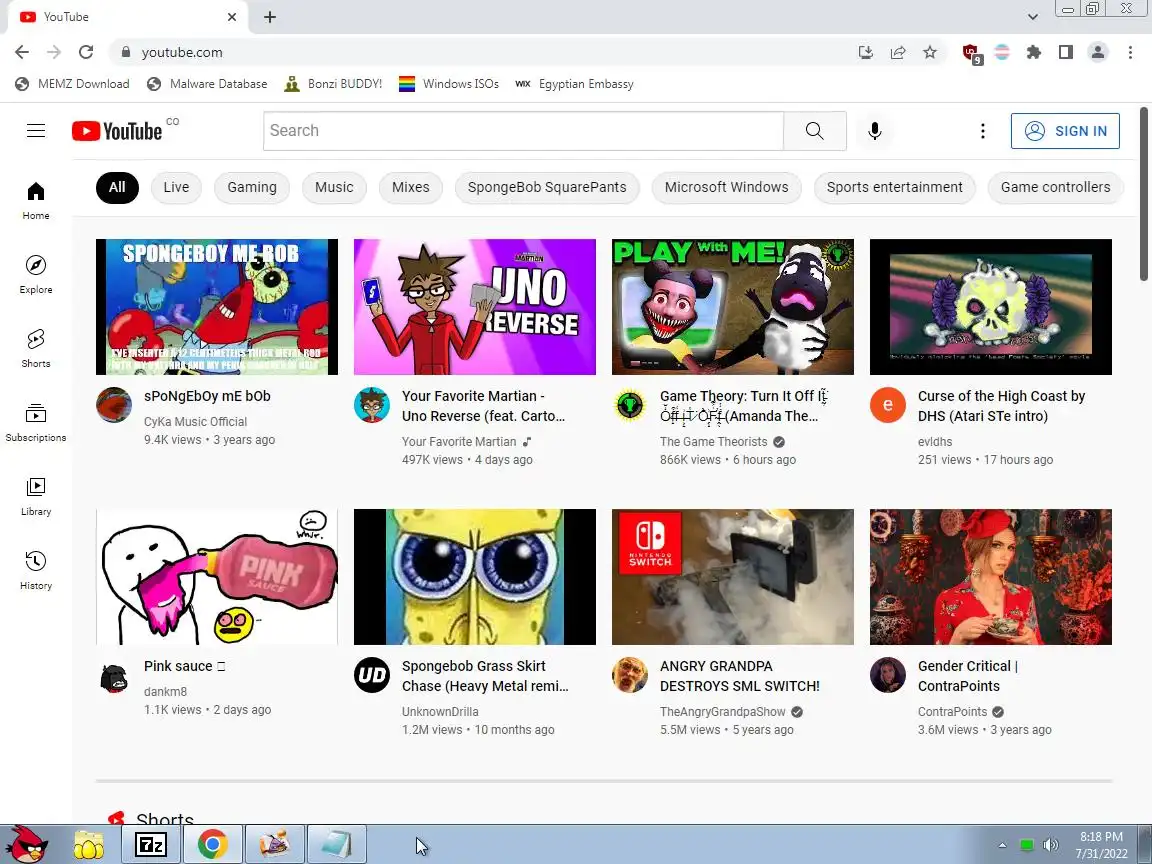1152x864 pixels.
Task: Open YouTube settings three-dot menu
Action: click(x=983, y=131)
